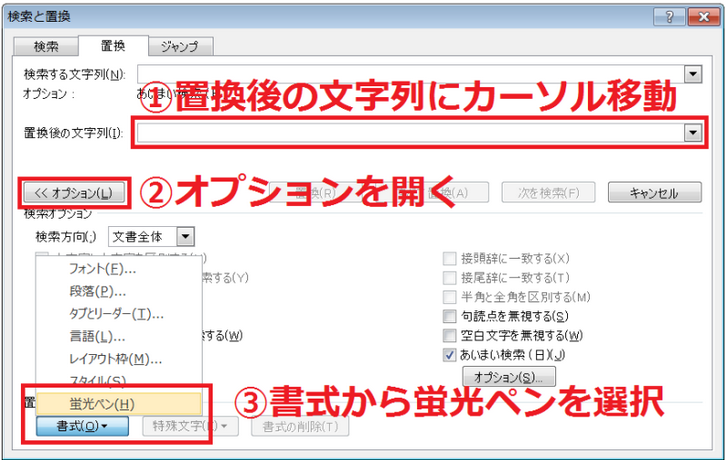Close the 検索と置換 dialog
Screen dimensions: 726x460
(x=698, y=15)
